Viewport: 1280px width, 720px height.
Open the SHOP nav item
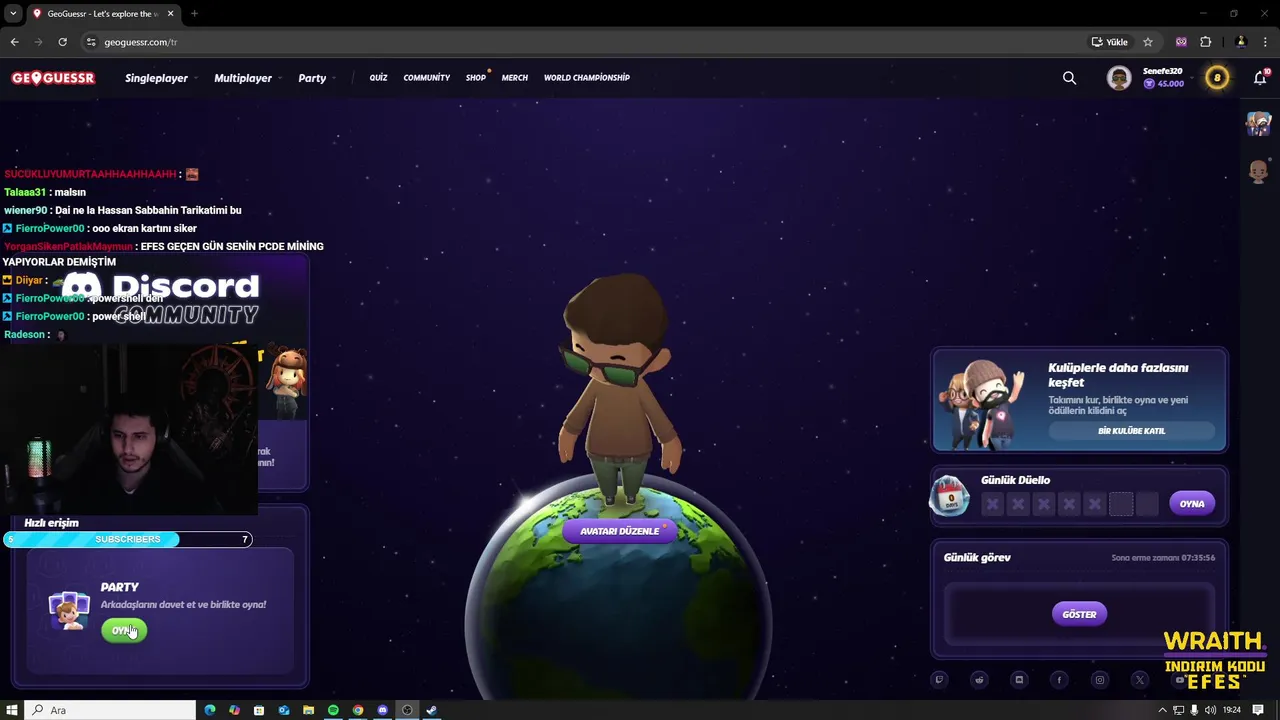click(x=476, y=78)
